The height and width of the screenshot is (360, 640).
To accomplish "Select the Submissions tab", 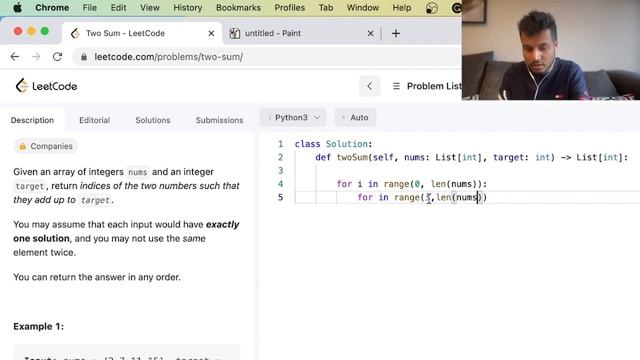I will point(219,120).
